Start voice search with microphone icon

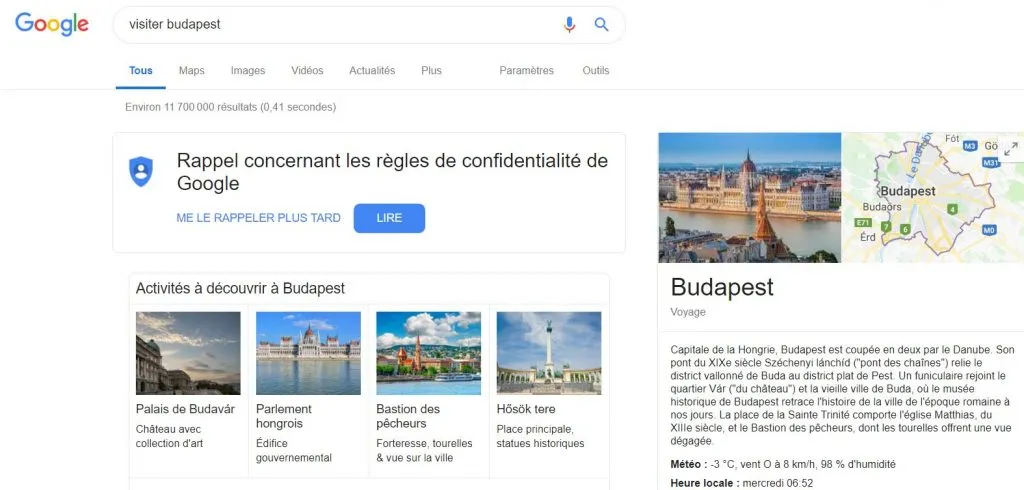569,25
